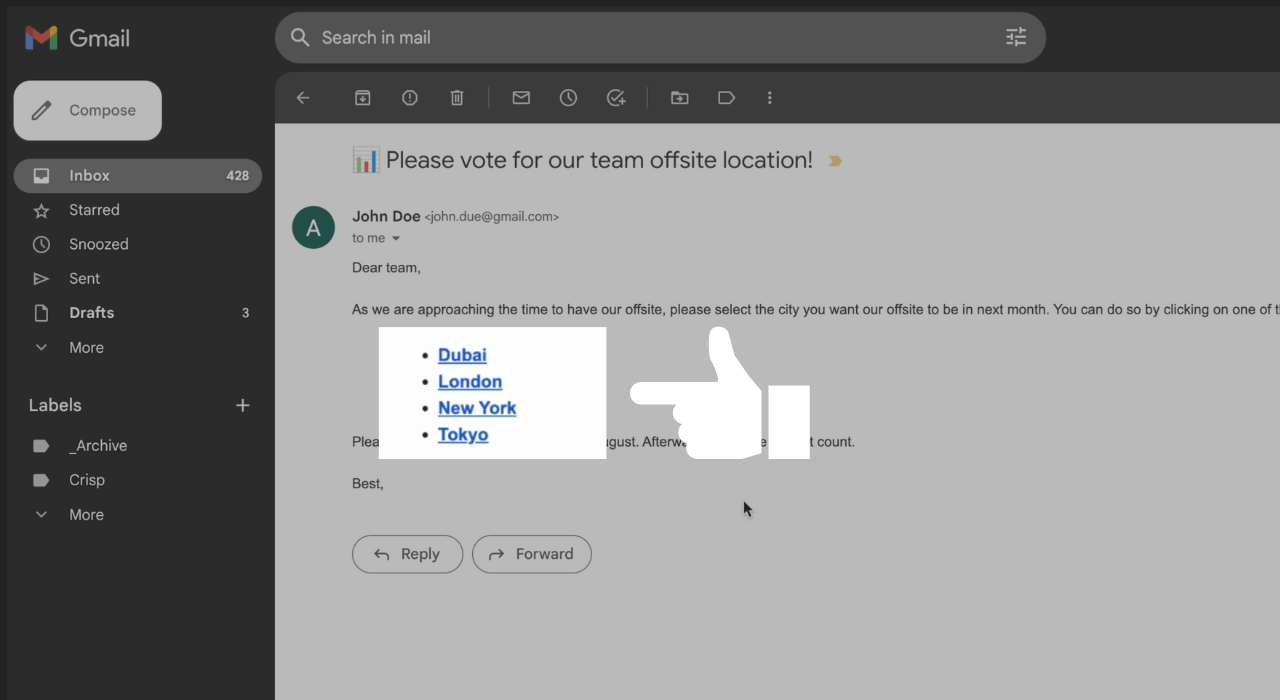
Task: Report this email as spam
Action: pyautogui.click(x=410, y=98)
